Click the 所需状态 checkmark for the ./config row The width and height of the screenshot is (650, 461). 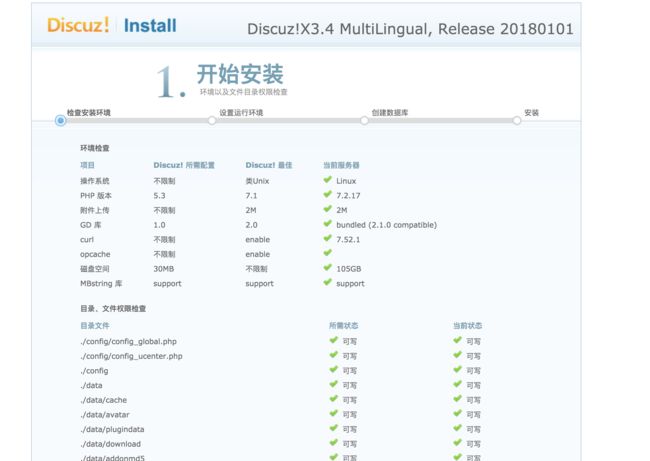[334, 369]
